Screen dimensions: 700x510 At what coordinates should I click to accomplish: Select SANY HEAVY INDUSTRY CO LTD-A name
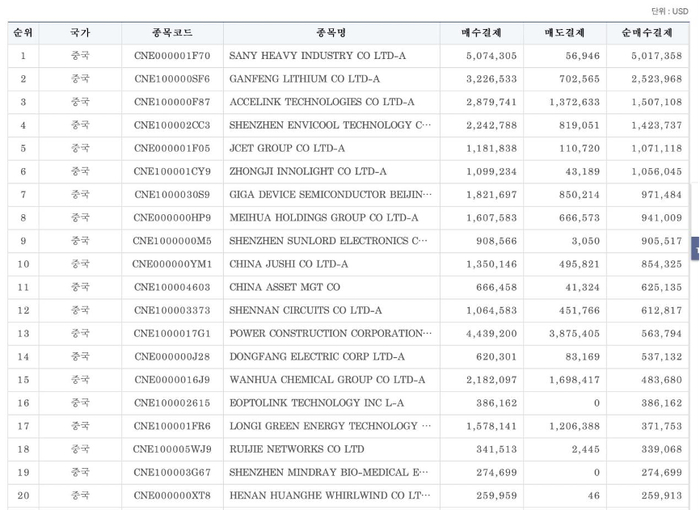(317, 56)
